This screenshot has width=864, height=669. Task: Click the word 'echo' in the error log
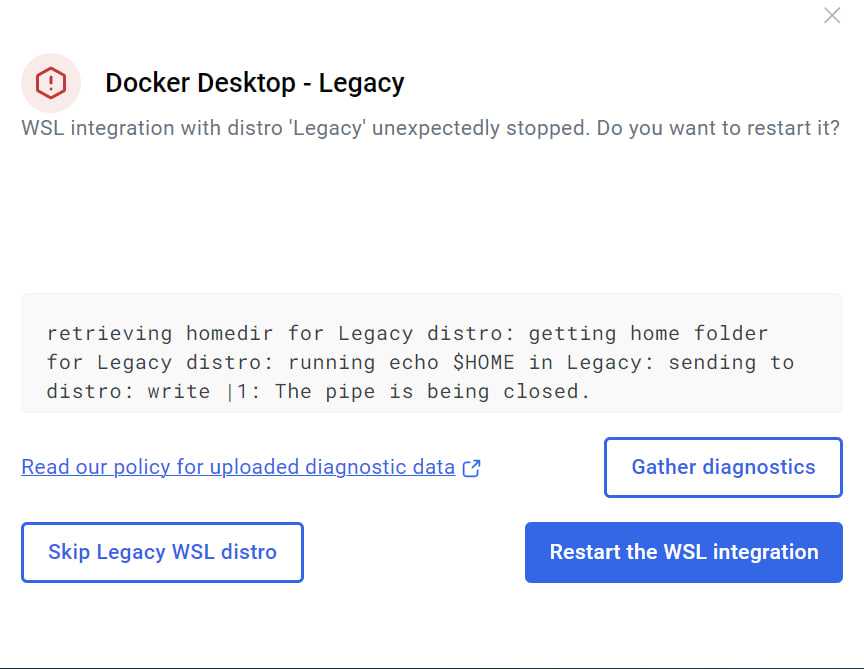410,362
